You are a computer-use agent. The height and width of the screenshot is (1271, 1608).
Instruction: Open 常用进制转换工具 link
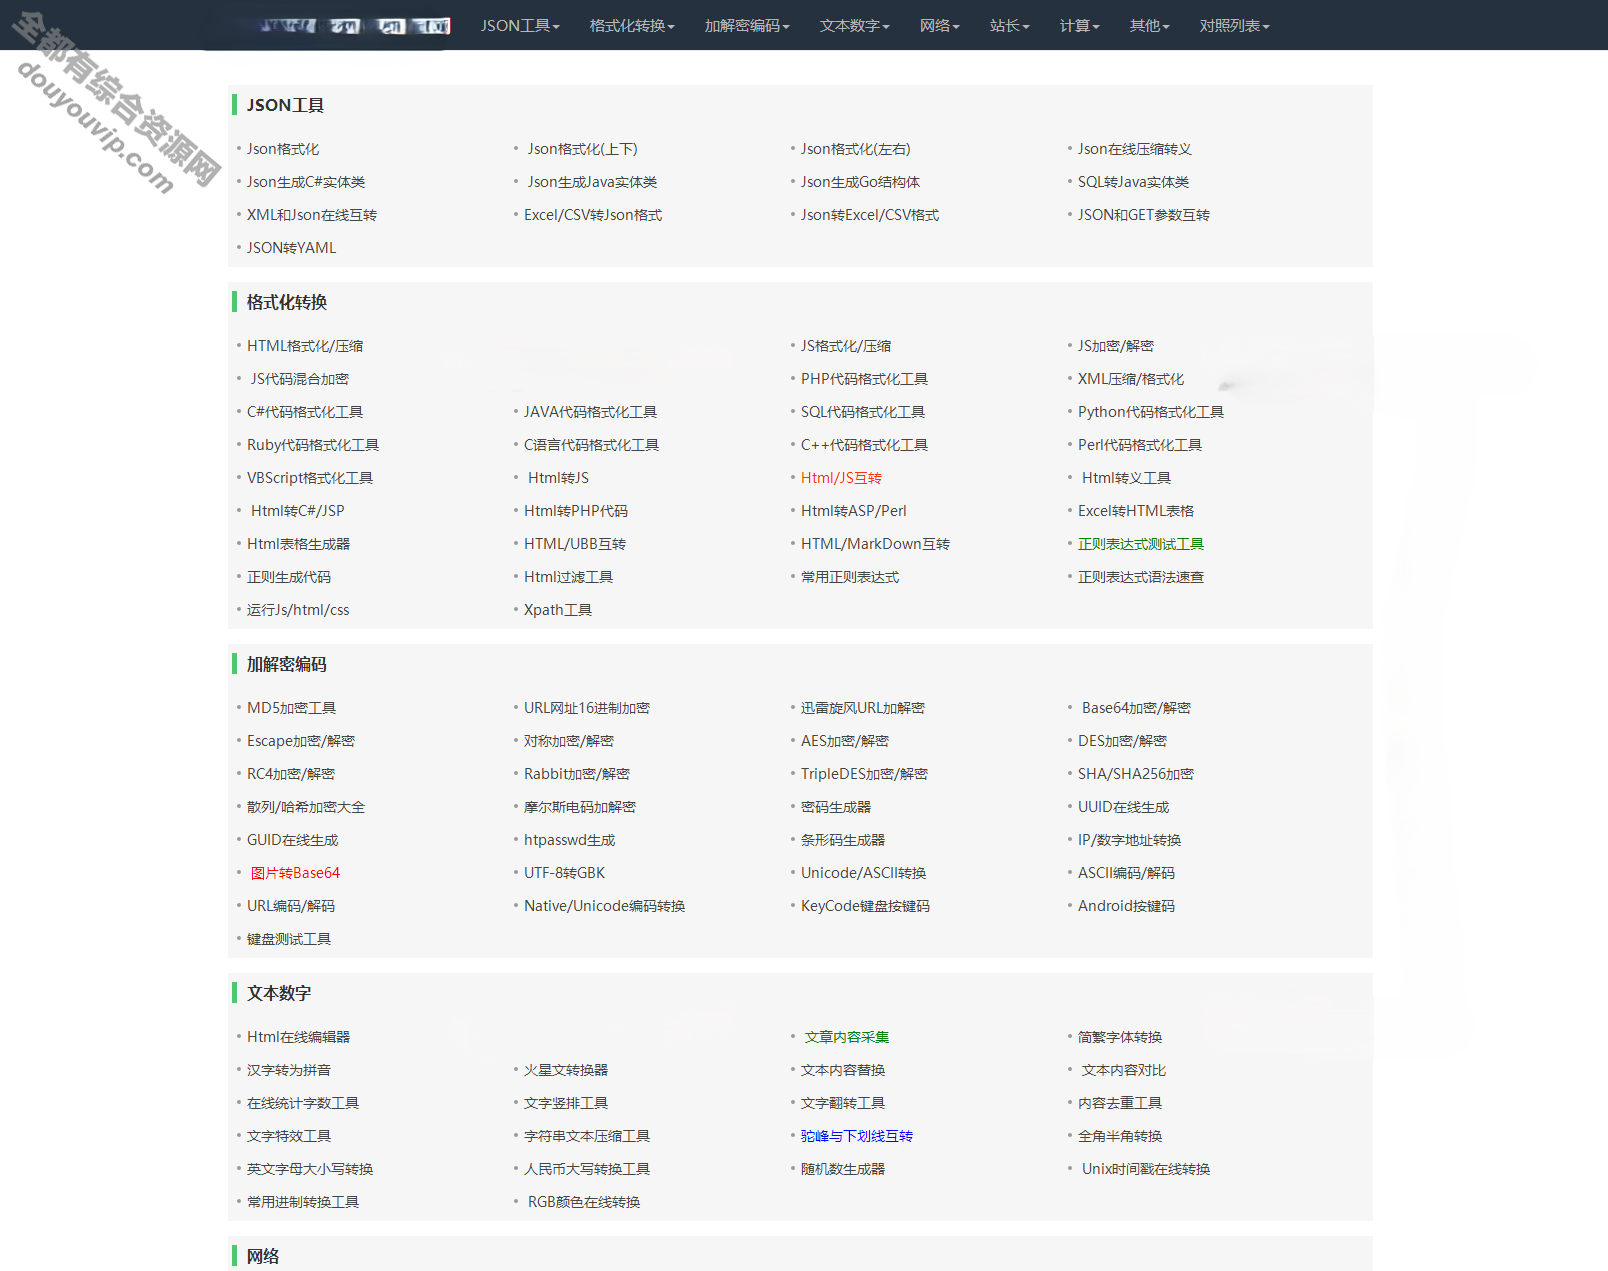[x=303, y=1202]
